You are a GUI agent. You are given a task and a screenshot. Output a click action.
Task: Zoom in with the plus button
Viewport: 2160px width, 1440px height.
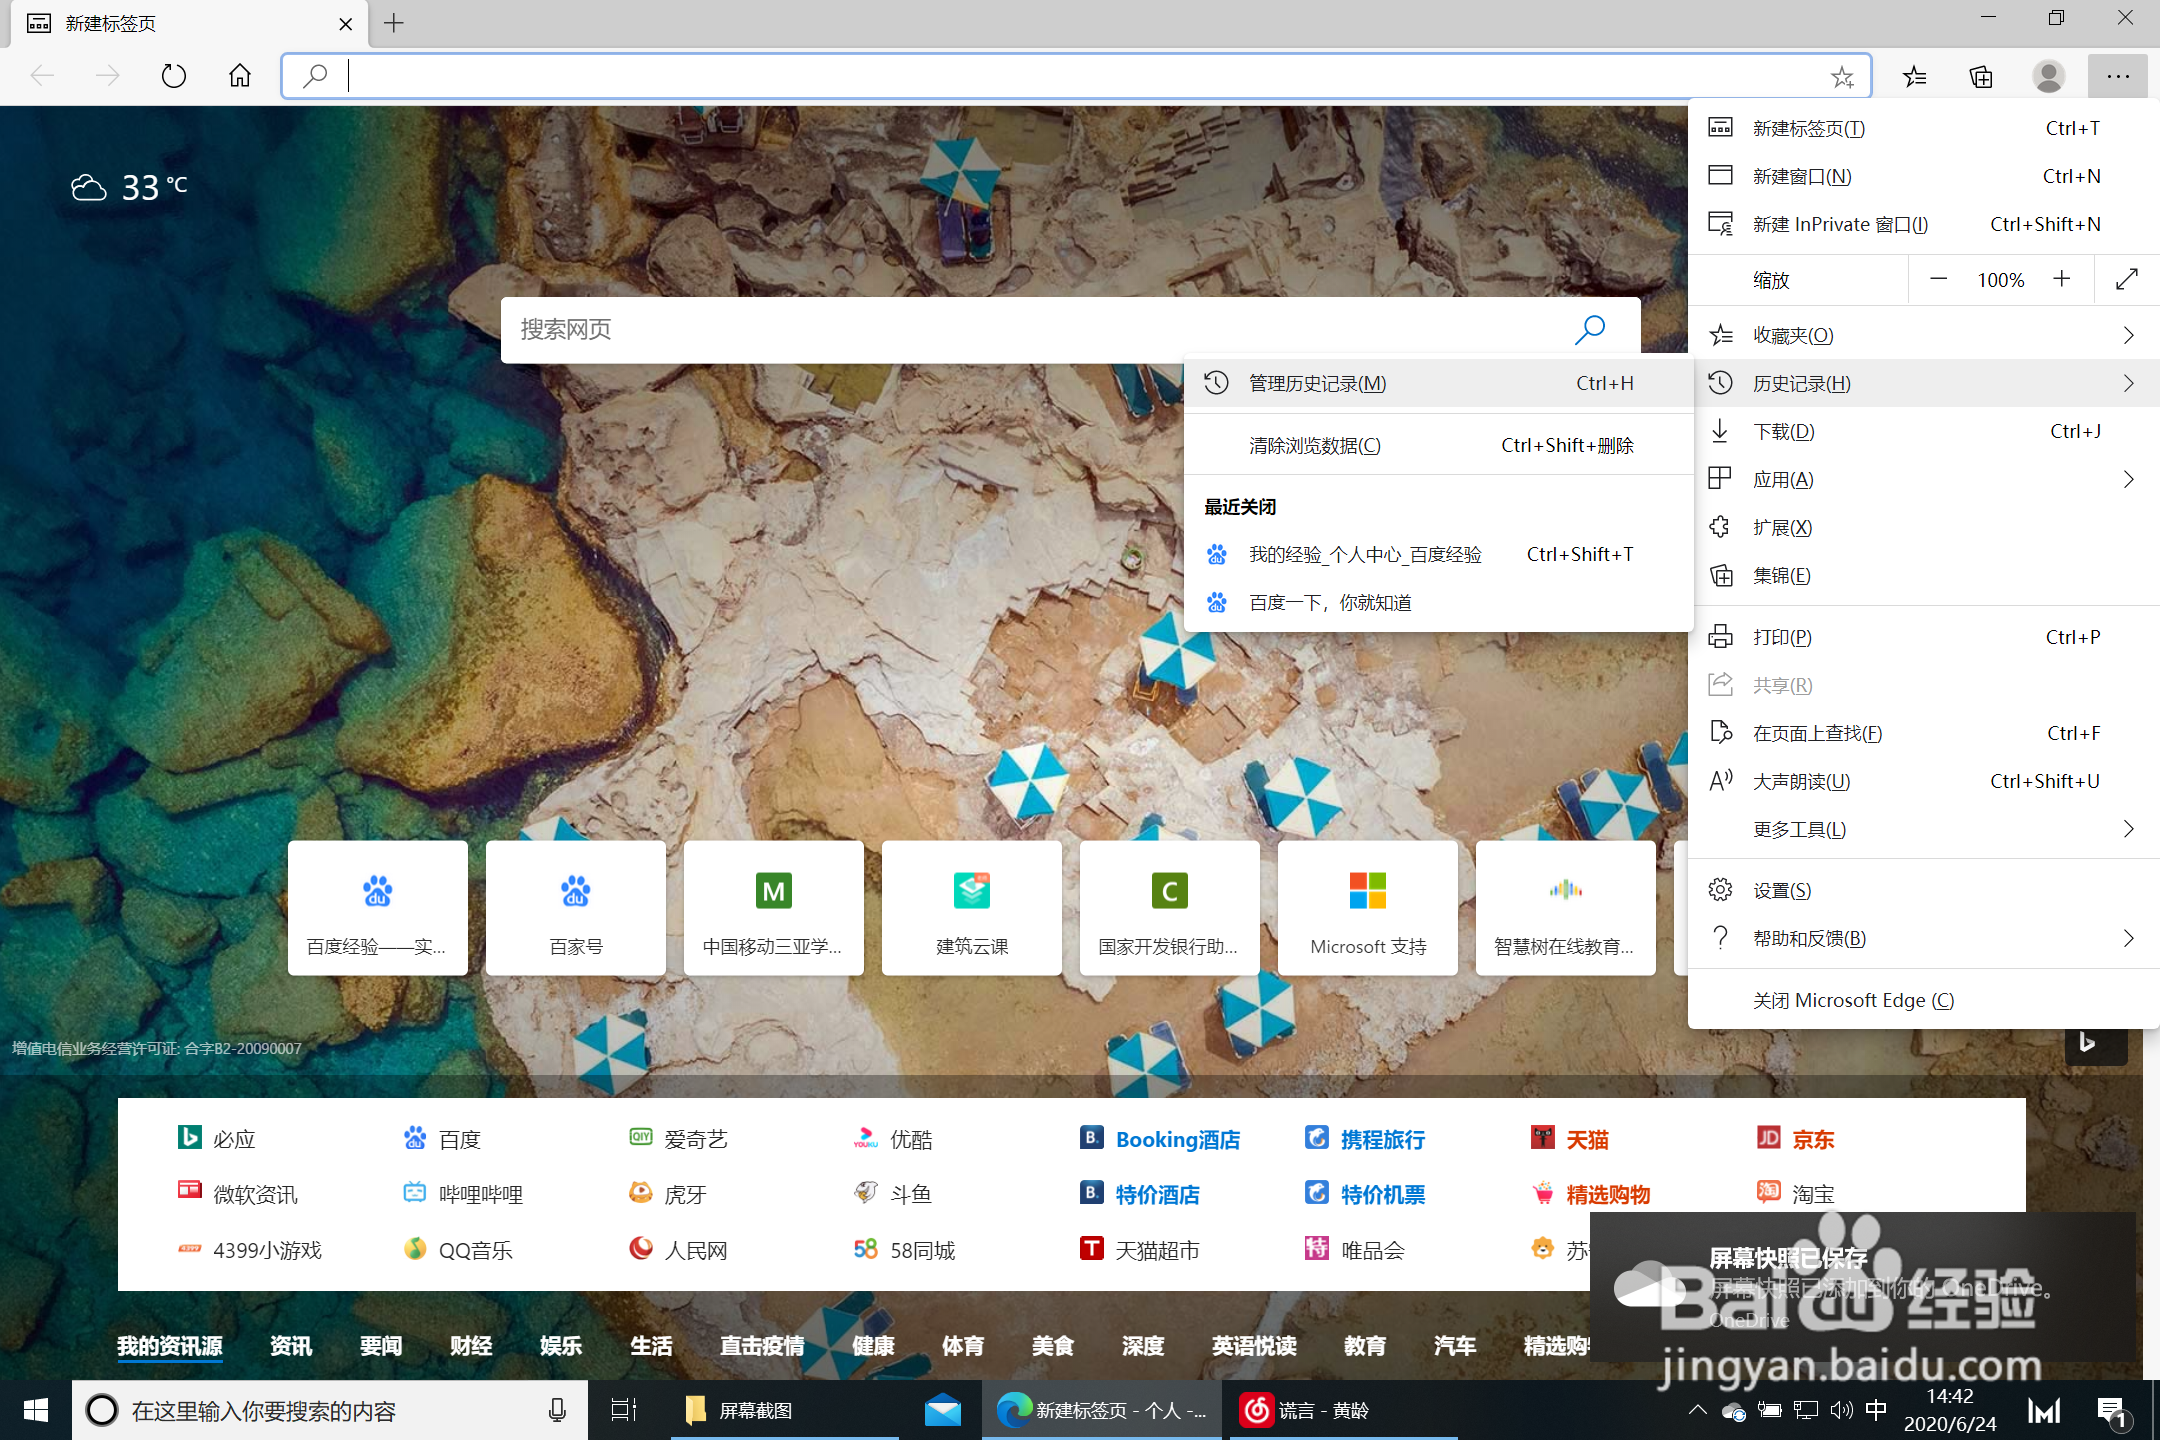(2062, 280)
